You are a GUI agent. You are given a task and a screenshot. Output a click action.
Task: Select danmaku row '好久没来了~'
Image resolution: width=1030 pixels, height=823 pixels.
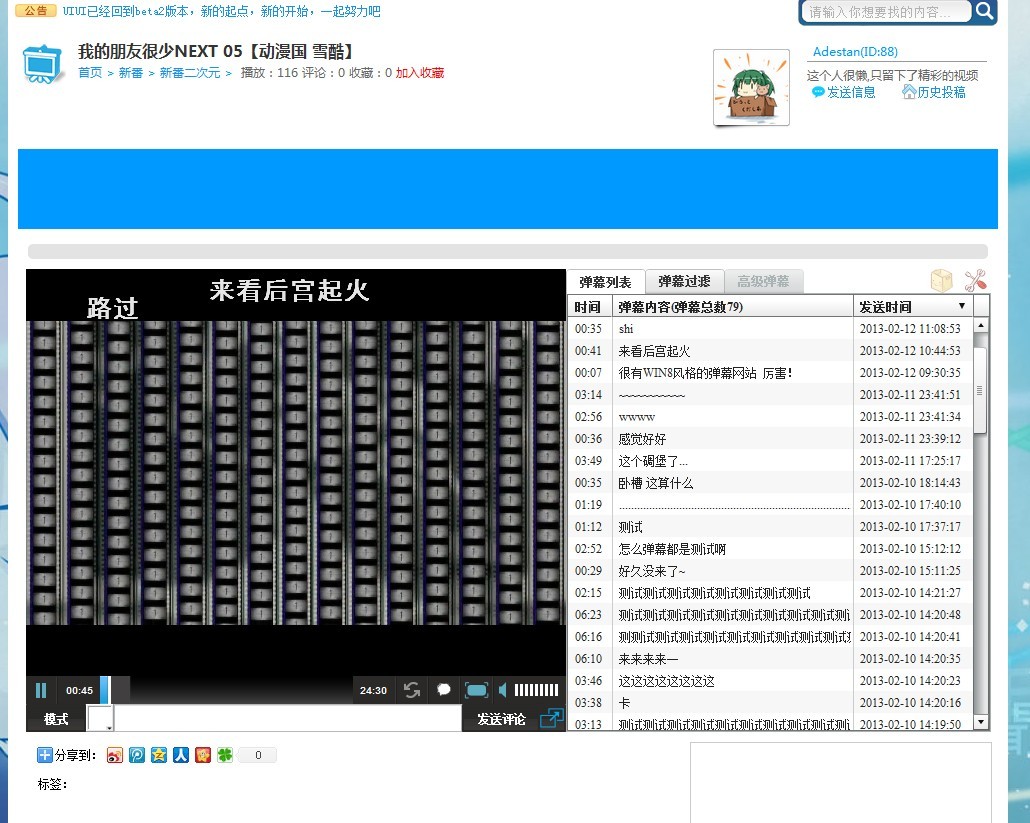(x=771, y=571)
